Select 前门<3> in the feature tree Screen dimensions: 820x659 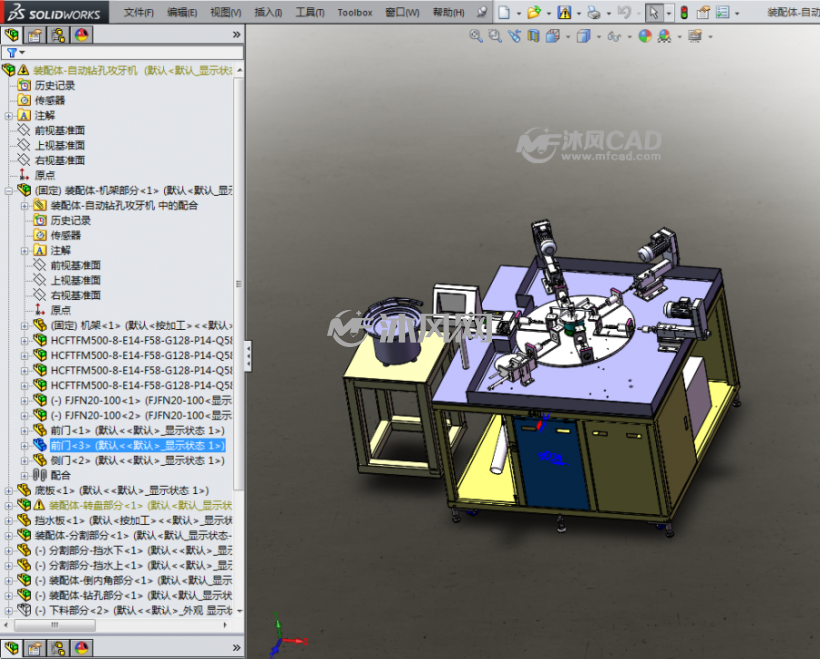[x=138, y=446]
